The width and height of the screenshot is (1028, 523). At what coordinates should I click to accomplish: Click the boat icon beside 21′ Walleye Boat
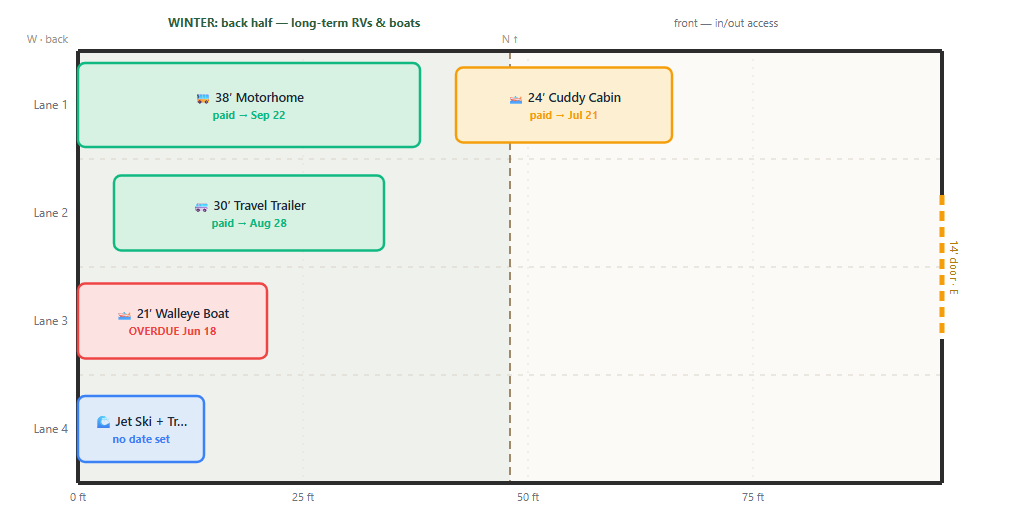click(x=125, y=315)
